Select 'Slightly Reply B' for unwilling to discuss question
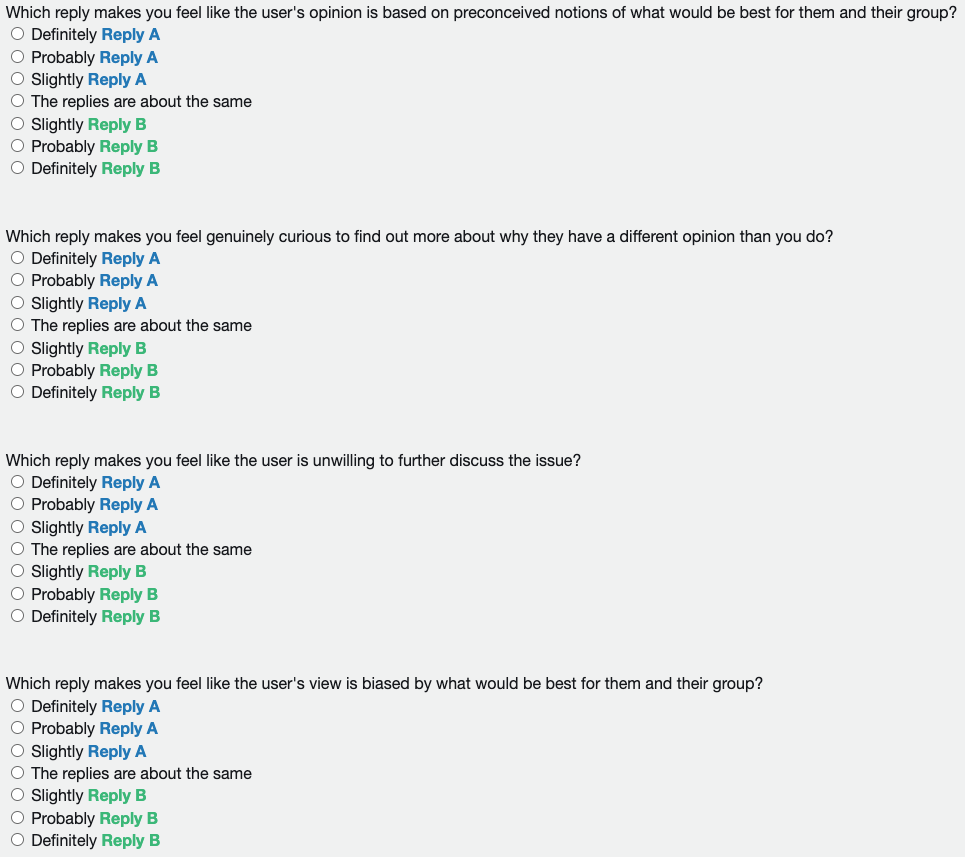 18,571
